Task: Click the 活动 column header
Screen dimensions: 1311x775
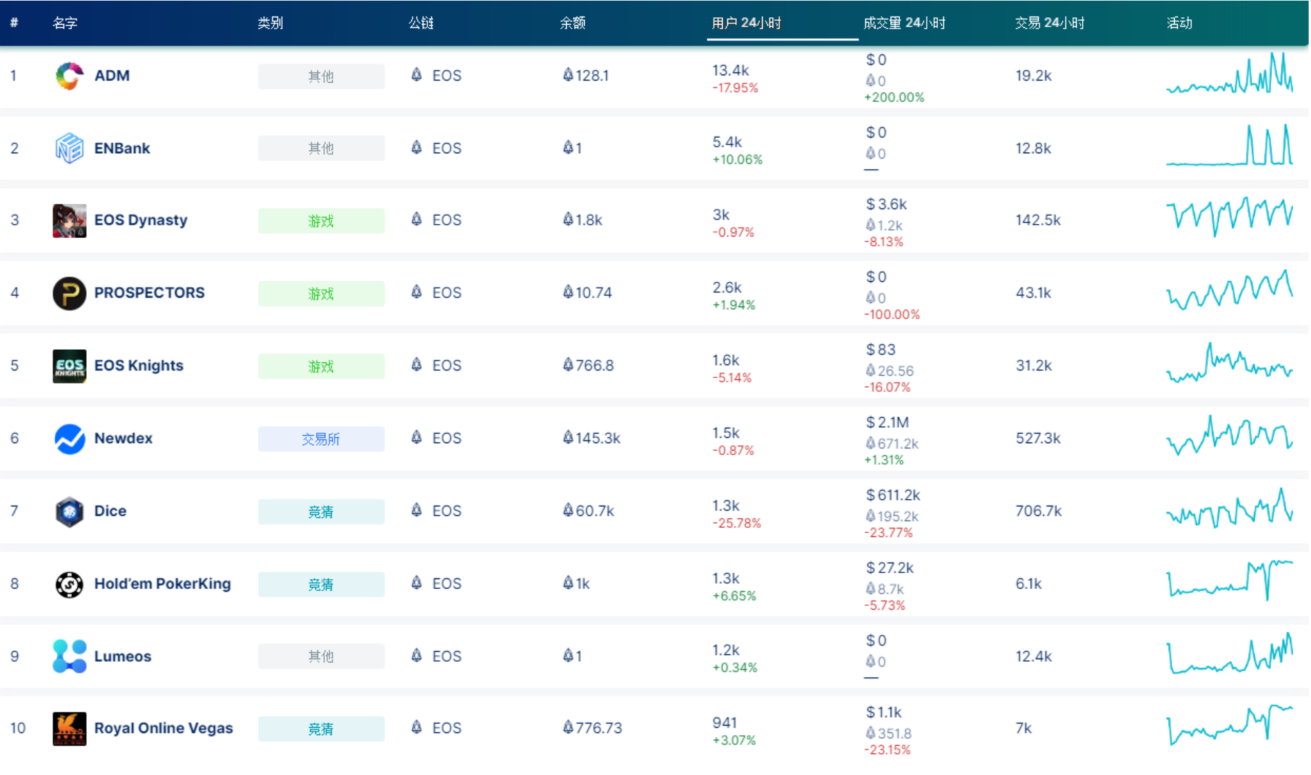Action: pos(1179,23)
